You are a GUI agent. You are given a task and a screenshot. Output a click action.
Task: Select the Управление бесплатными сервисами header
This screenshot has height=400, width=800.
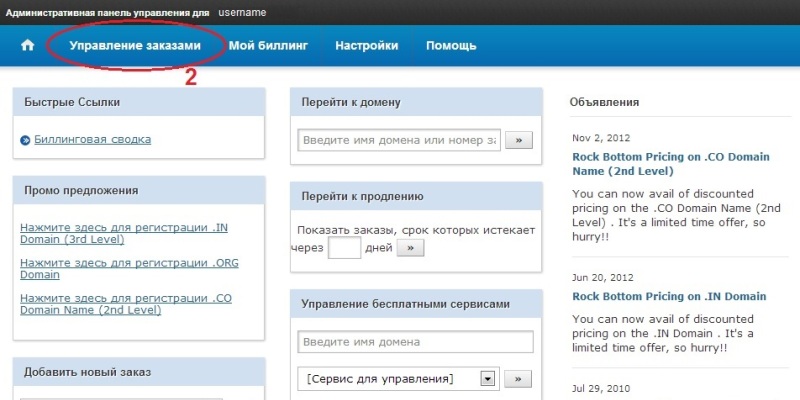(x=416, y=304)
